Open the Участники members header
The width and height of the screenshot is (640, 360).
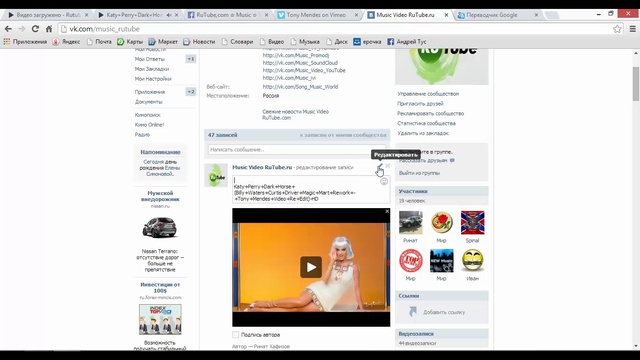click(442, 191)
